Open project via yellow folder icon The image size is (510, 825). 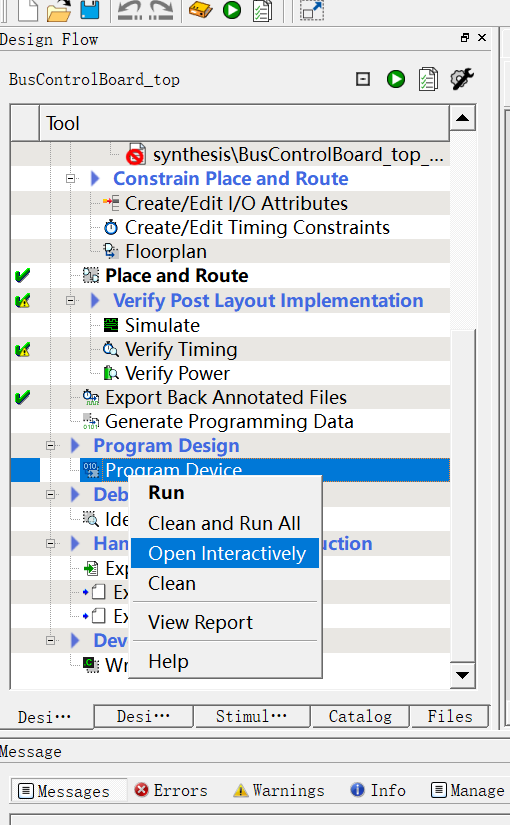coord(58,10)
